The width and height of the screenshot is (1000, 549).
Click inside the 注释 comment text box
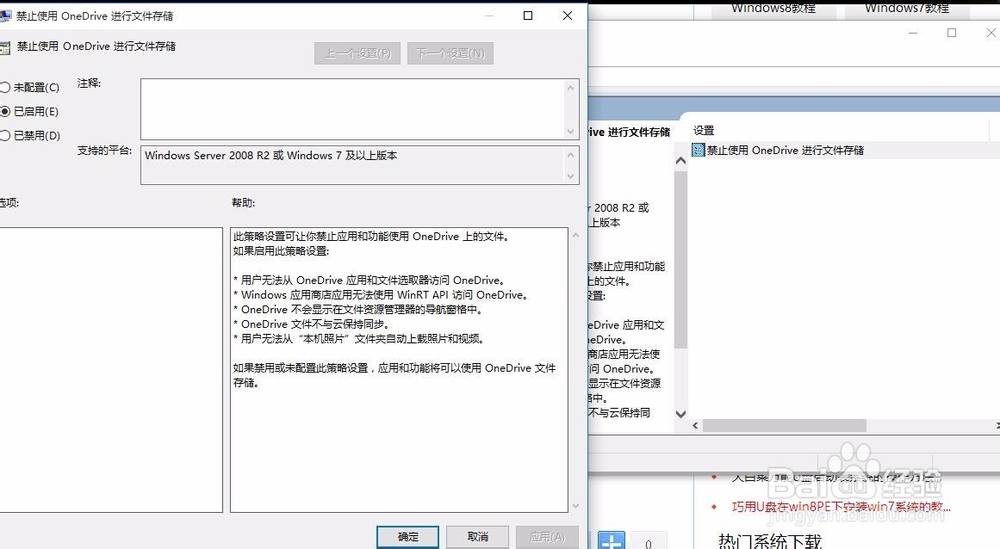(352, 109)
